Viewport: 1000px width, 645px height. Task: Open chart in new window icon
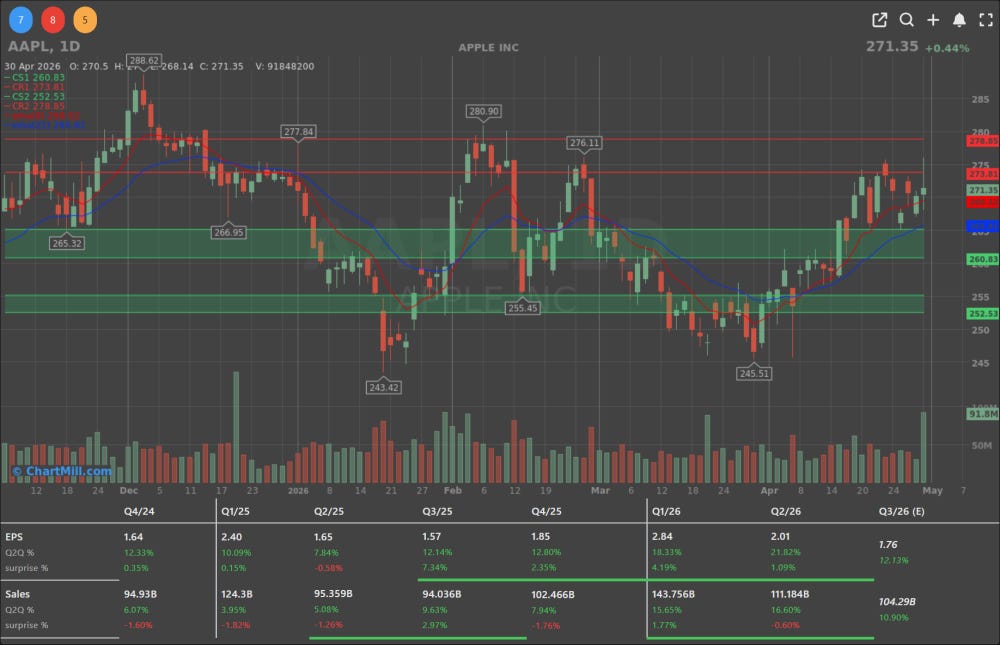(879, 20)
